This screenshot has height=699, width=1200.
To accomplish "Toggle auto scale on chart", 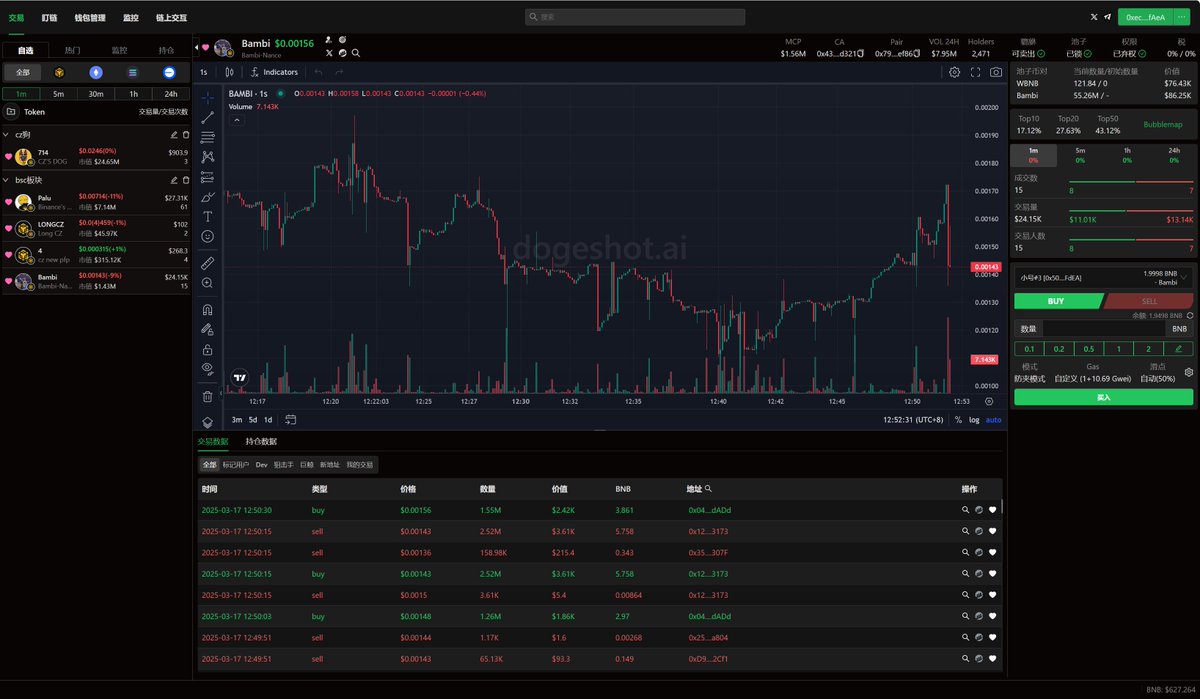I will pyautogui.click(x=993, y=420).
